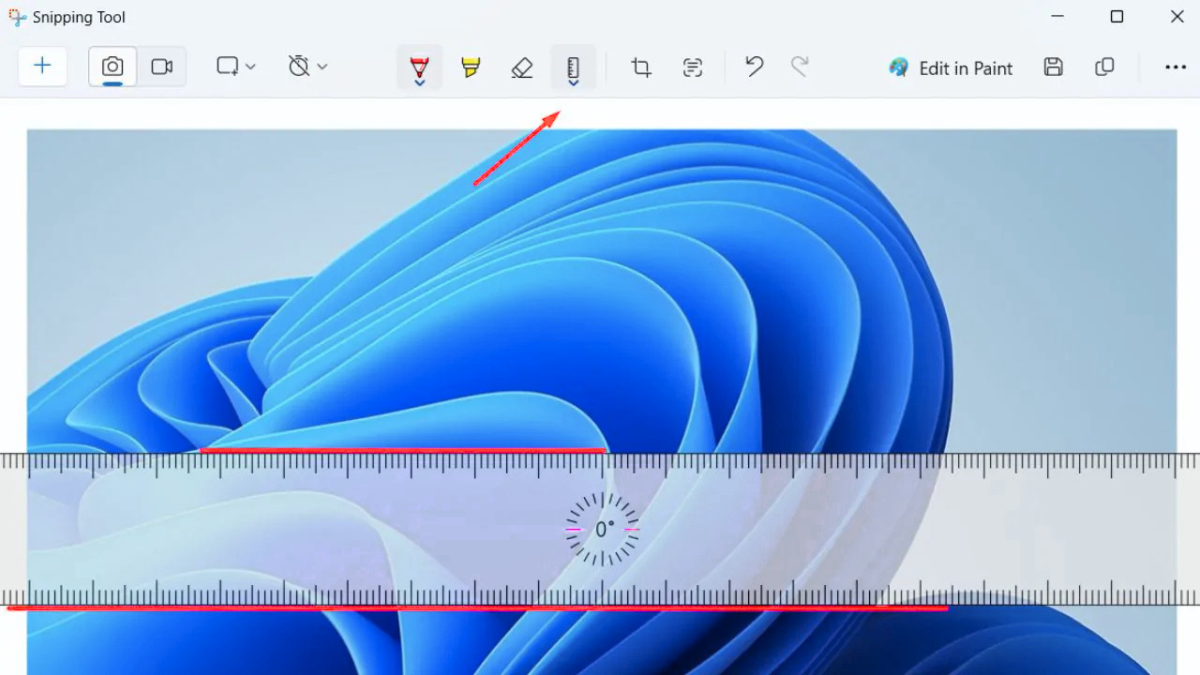Expand ruler options chevron under ruler icon
Viewport: 1200px width, 675px height.
tap(573, 83)
